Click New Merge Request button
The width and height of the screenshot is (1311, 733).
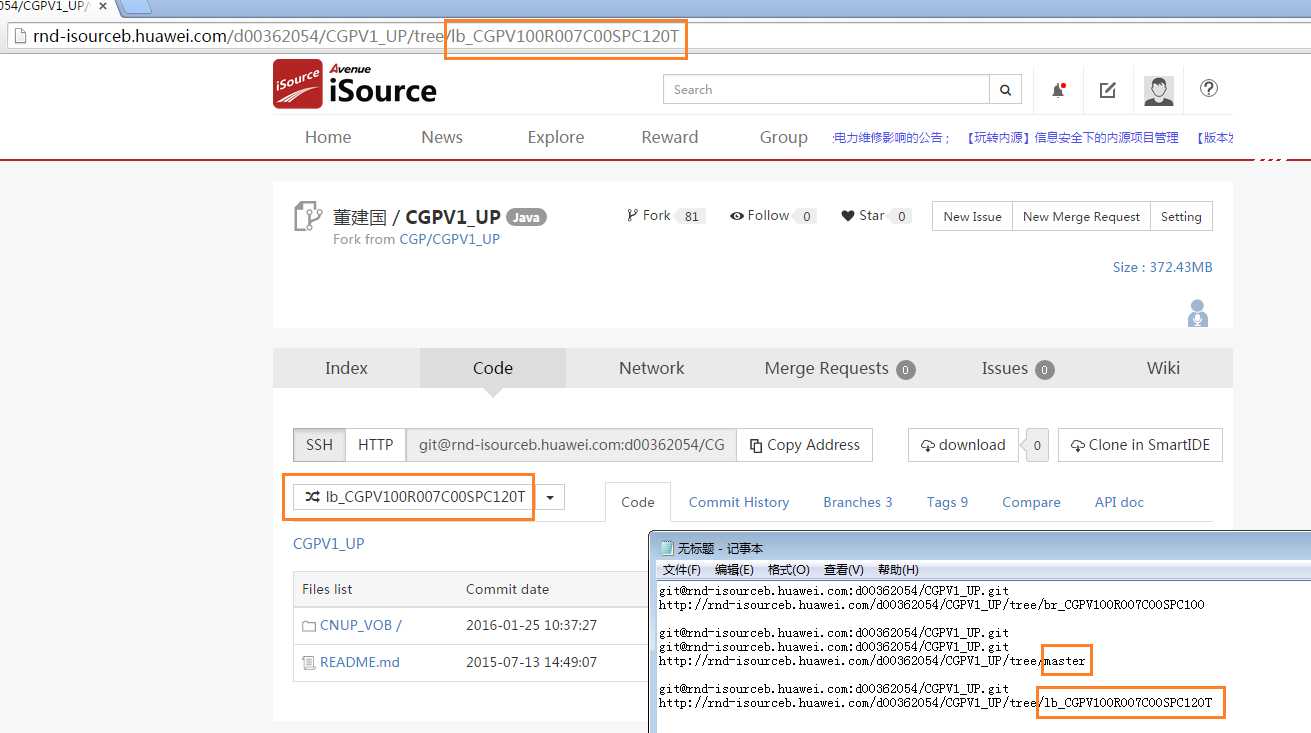[1081, 216]
